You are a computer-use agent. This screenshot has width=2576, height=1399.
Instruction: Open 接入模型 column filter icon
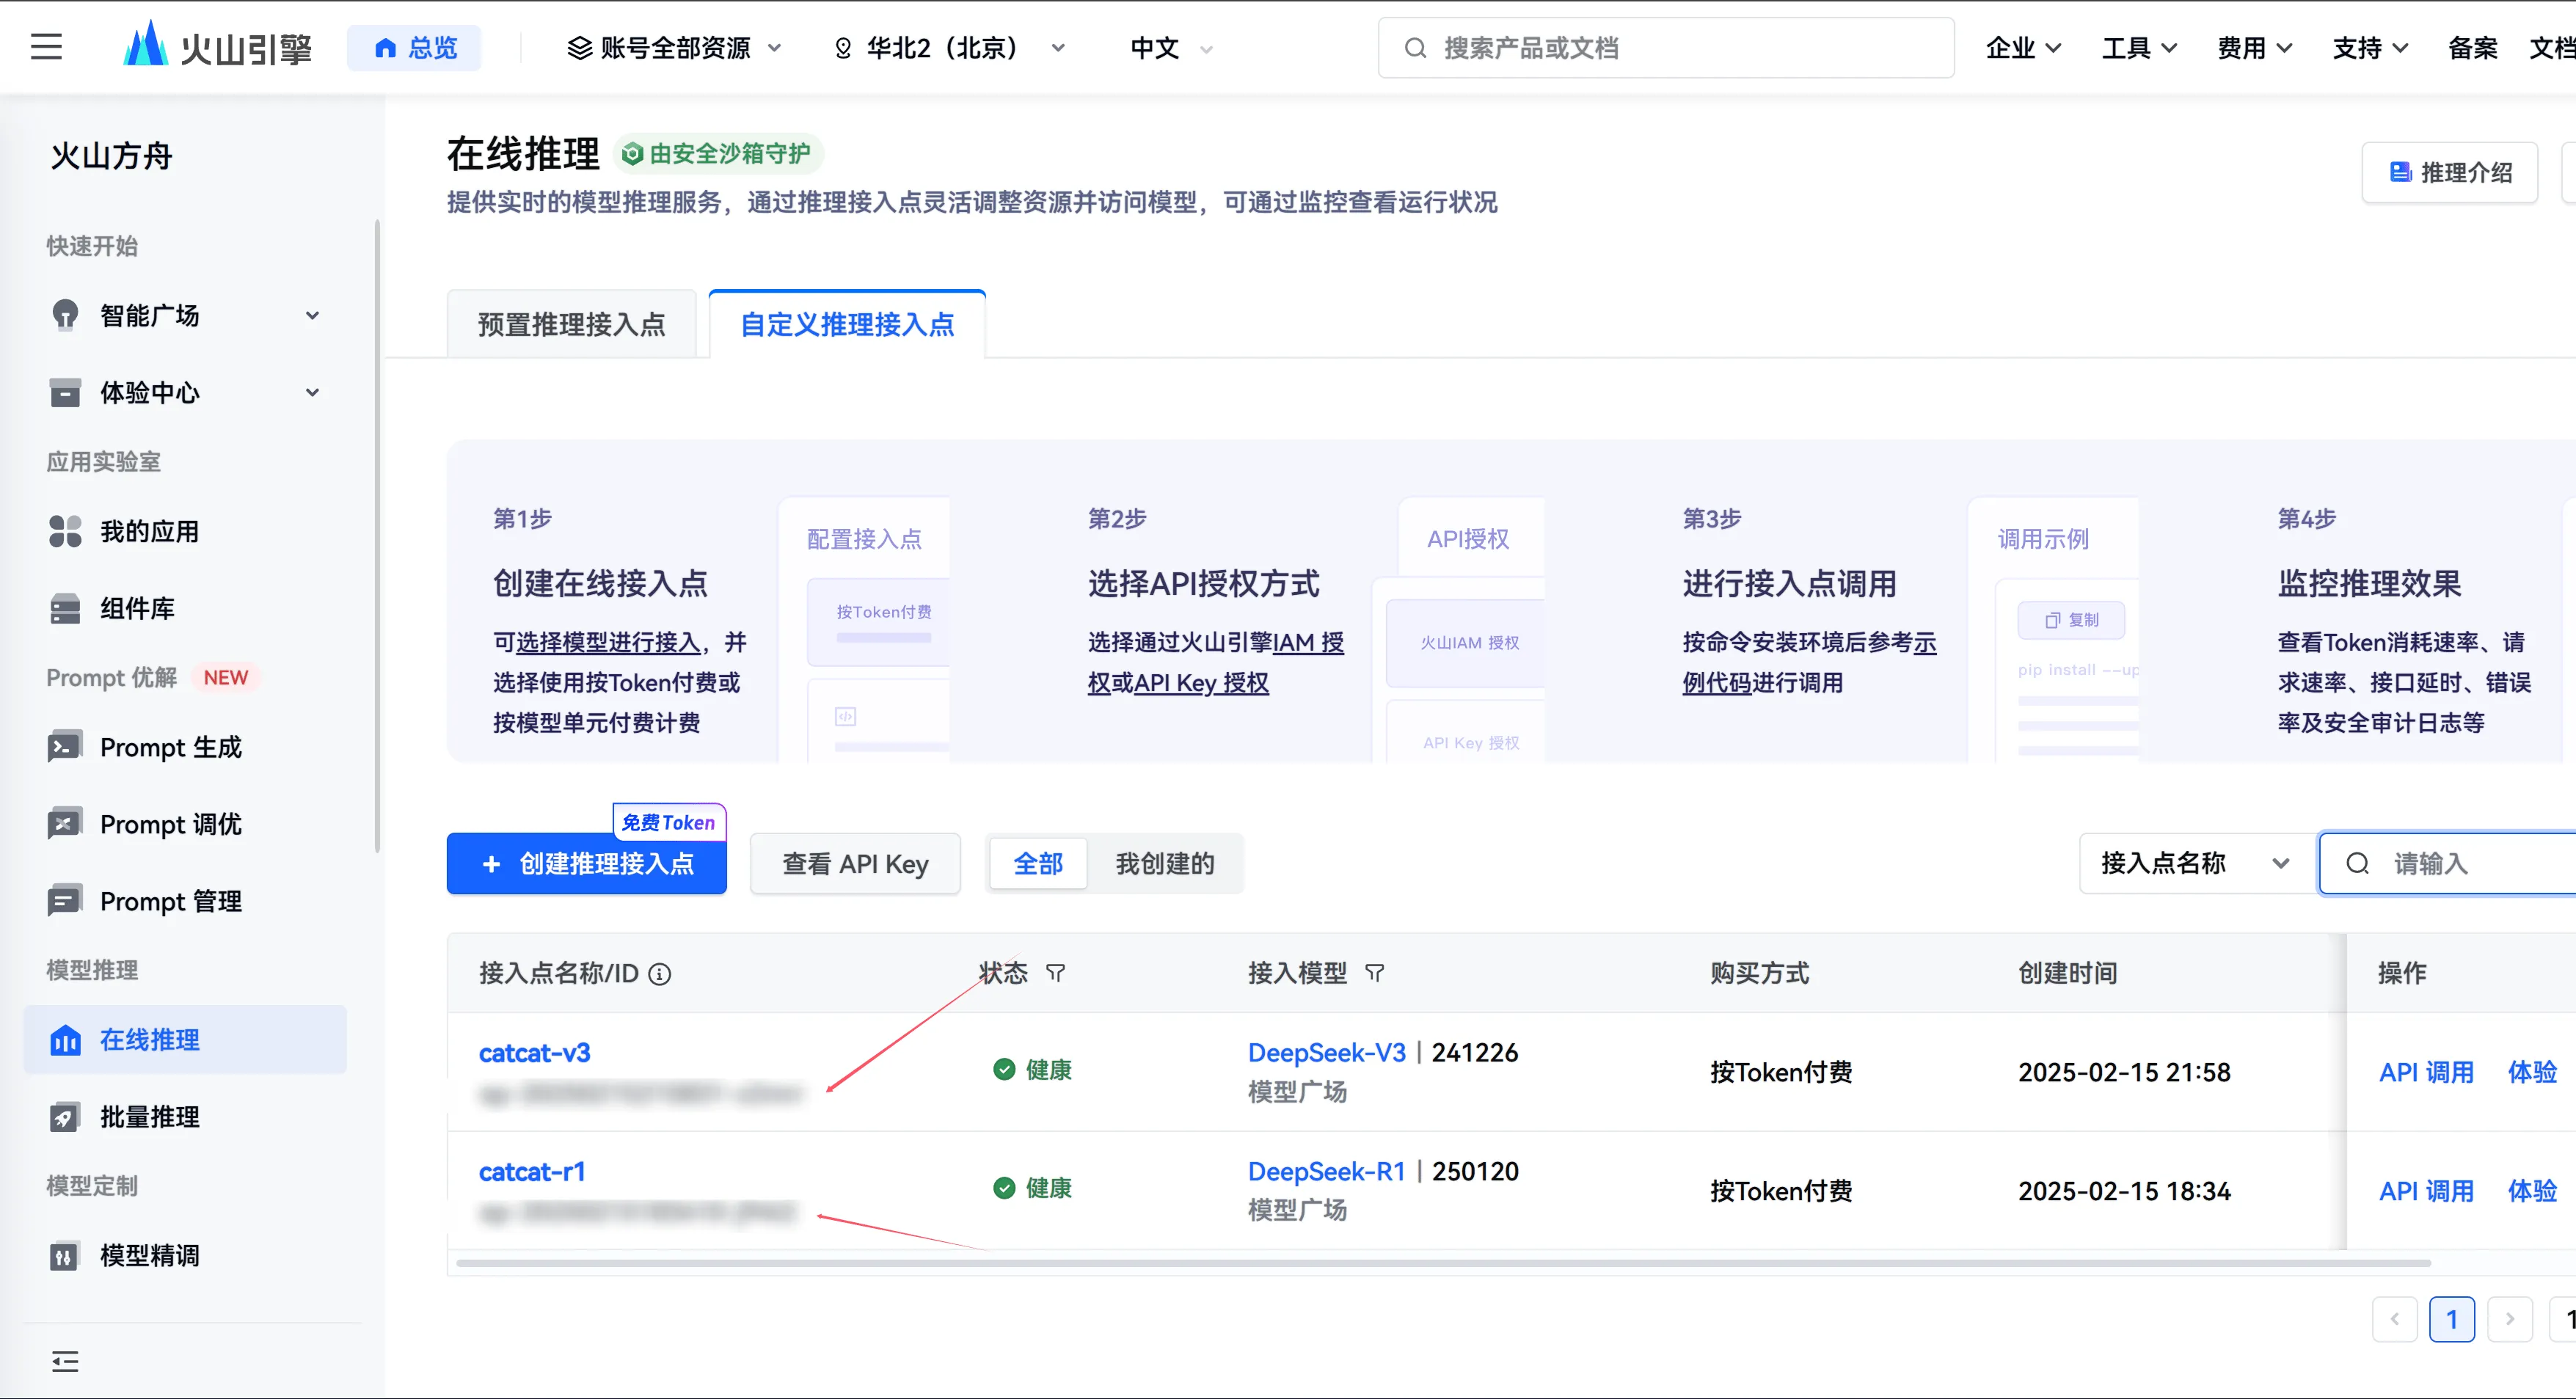pos(1375,973)
